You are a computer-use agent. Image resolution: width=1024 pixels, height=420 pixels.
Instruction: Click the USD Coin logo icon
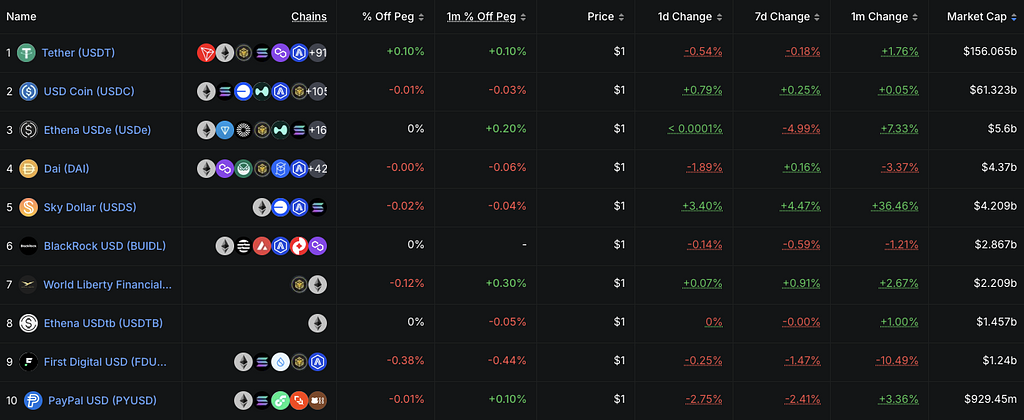28,91
